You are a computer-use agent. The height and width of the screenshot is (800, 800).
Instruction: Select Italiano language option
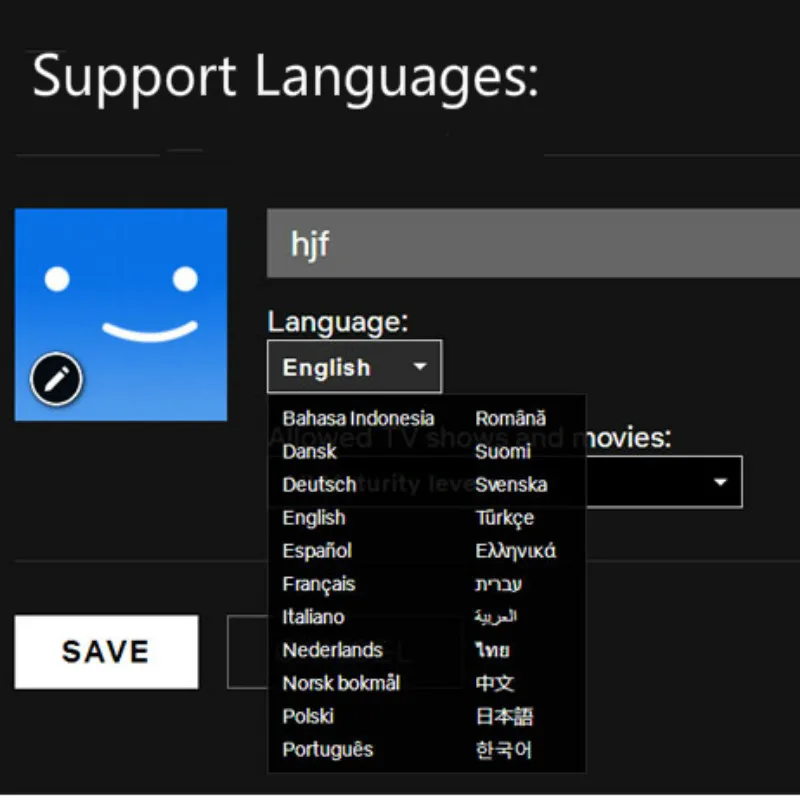(x=313, y=617)
